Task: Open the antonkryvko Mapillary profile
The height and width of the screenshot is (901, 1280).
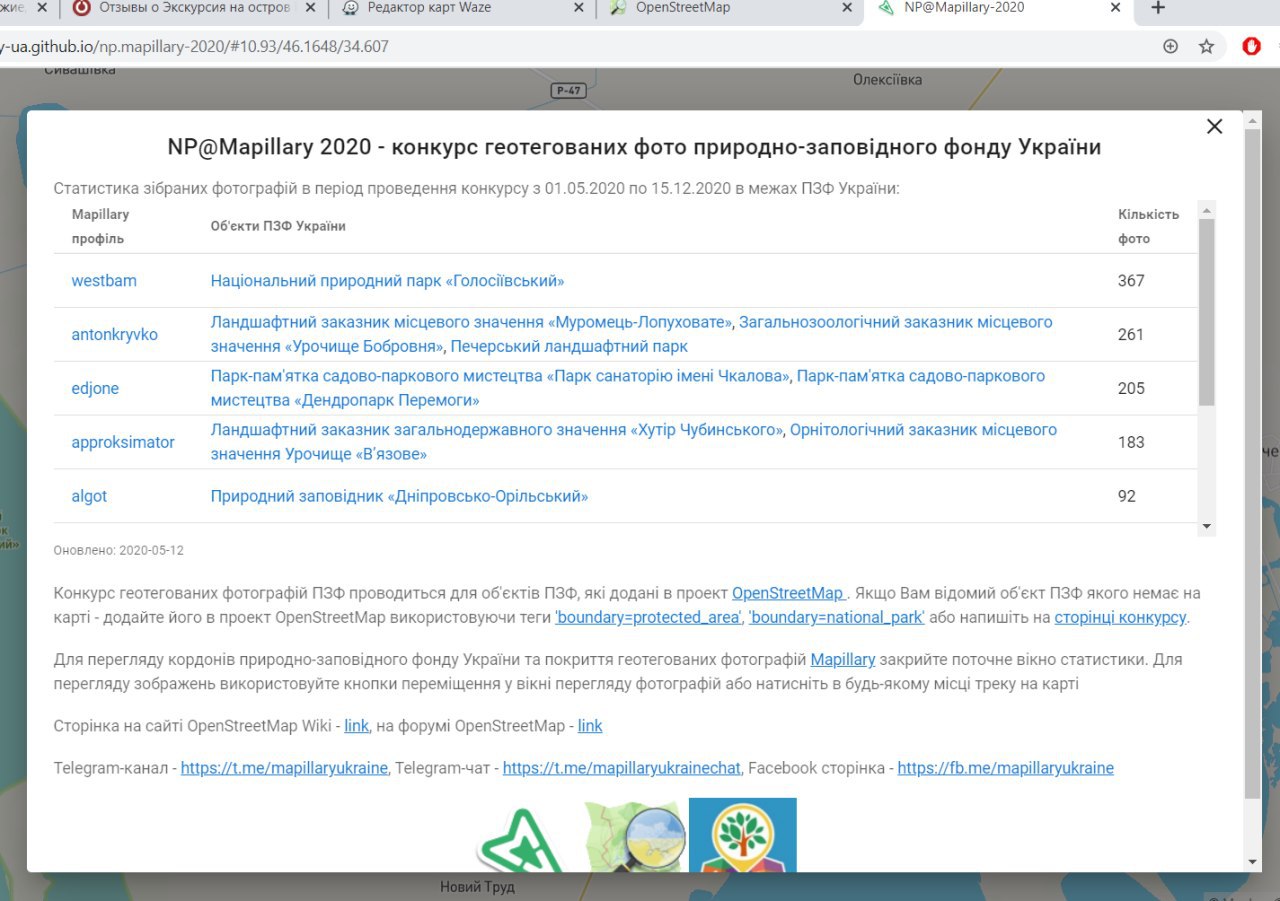Action: 115,335
